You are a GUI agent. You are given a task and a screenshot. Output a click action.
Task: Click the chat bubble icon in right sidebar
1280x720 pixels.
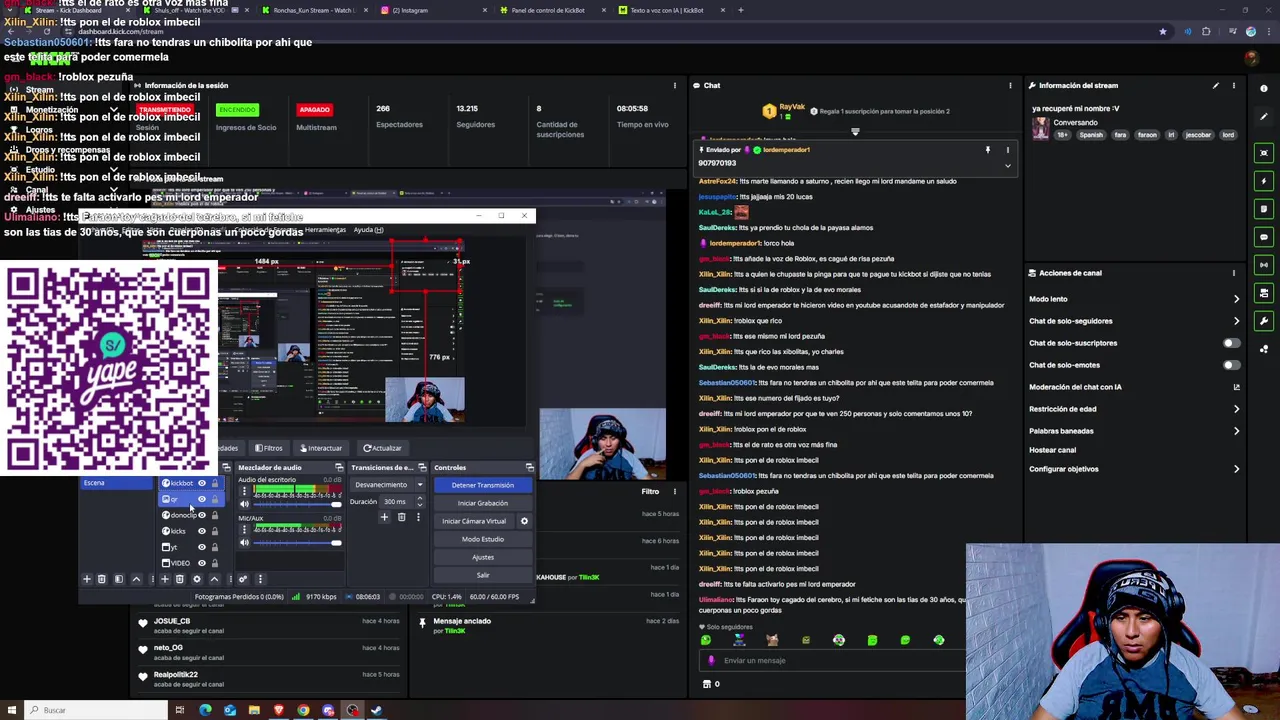(1265, 237)
